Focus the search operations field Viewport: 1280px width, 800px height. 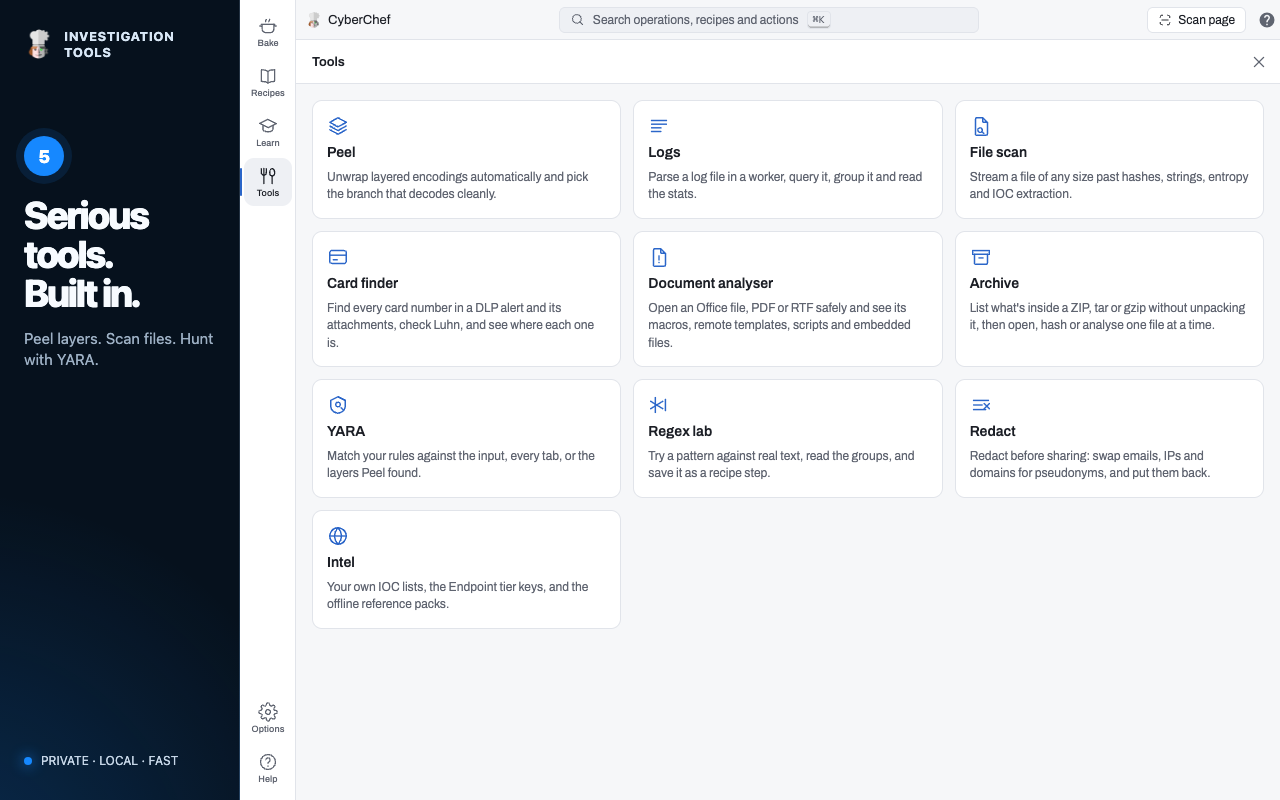768,20
